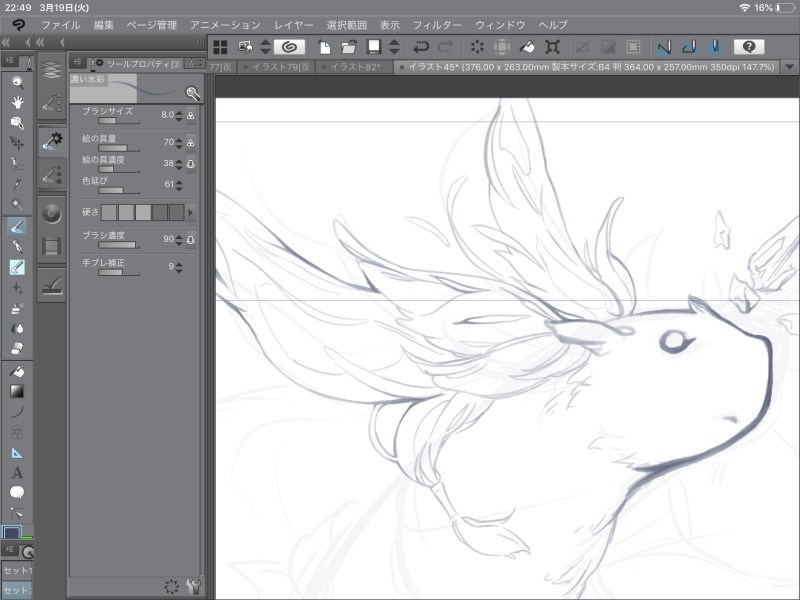Toggle snap to special ruler icon
This screenshot has height=600, width=800.
(689, 47)
